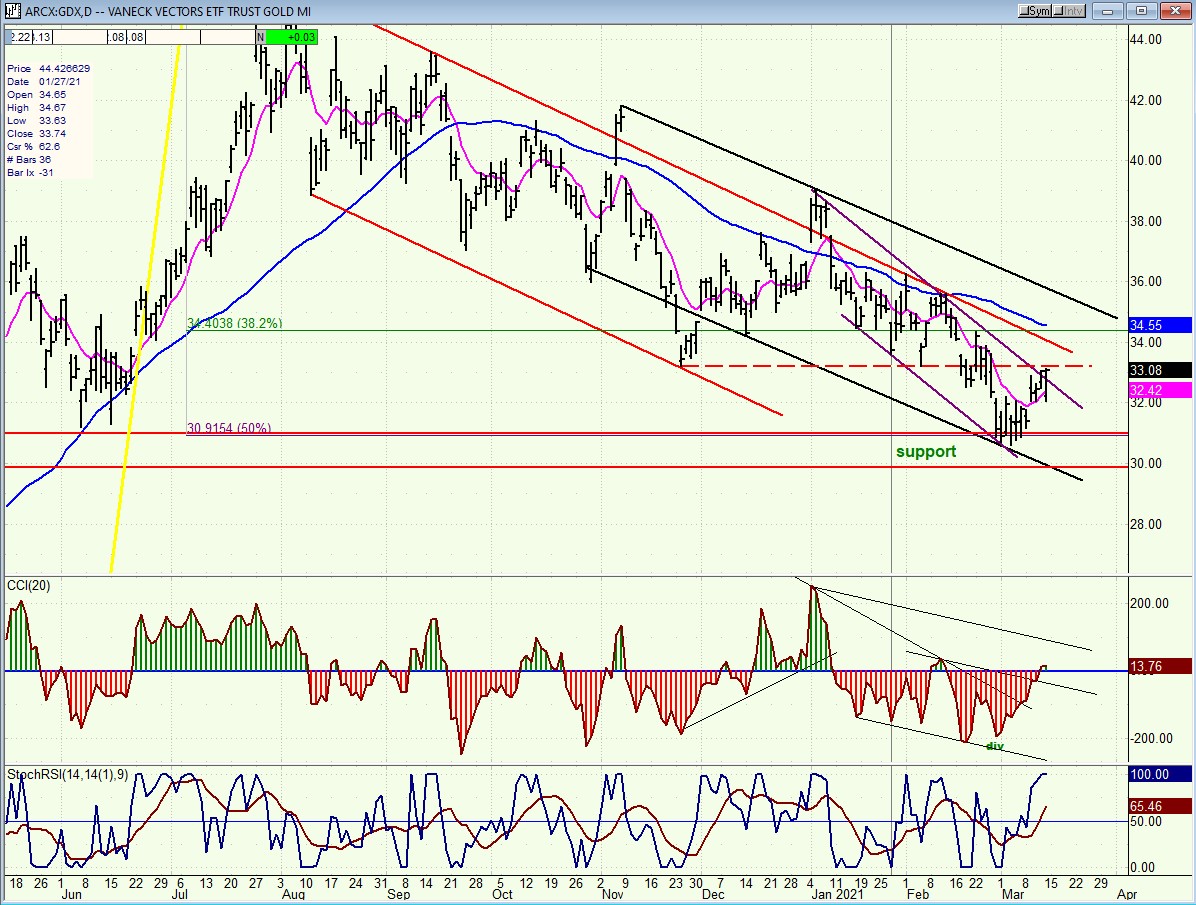Click the Csr % 62.6 row in data box
Viewport: 1196px width, 905px height.
[34, 147]
